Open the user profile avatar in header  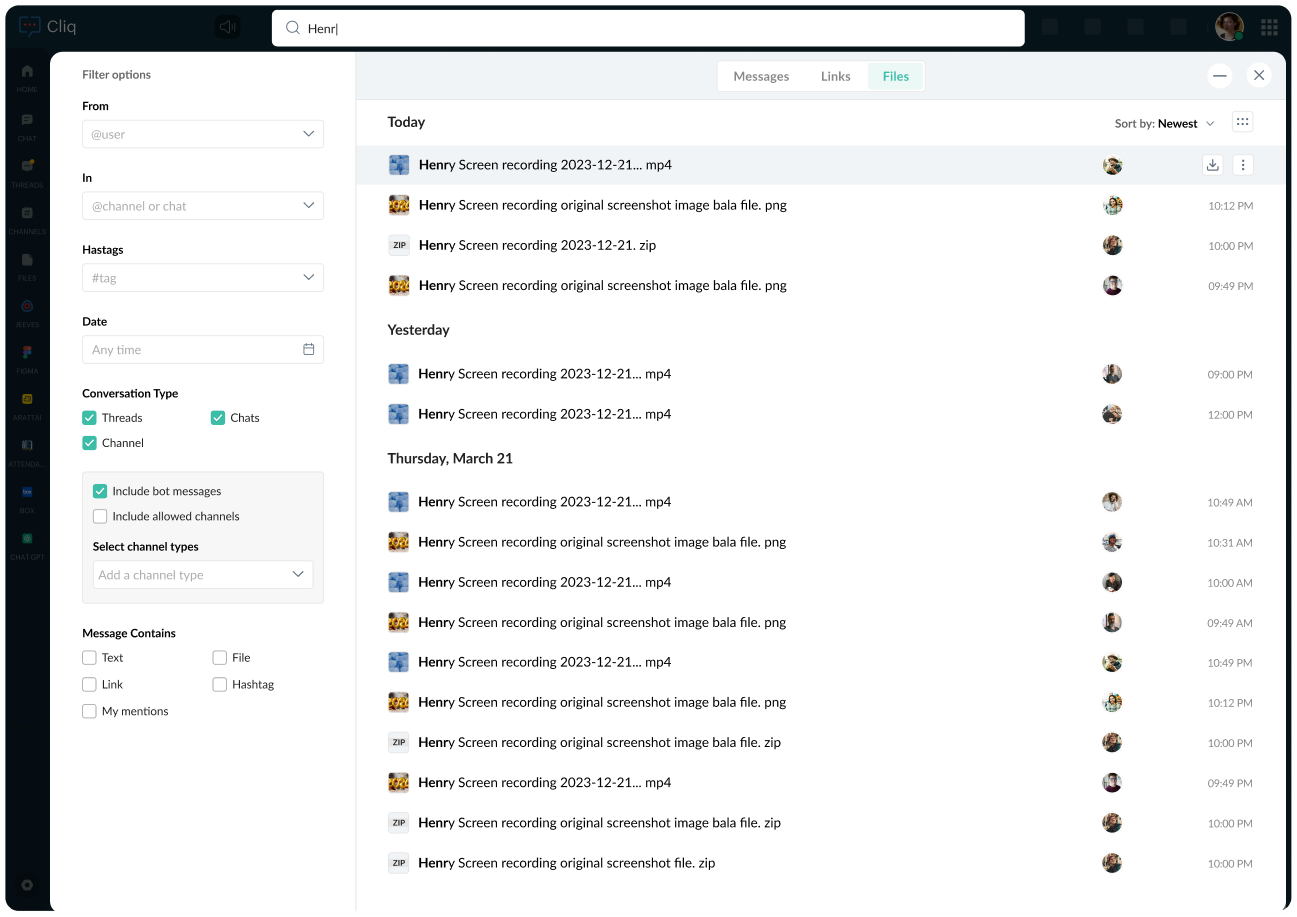(x=1229, y=27)
